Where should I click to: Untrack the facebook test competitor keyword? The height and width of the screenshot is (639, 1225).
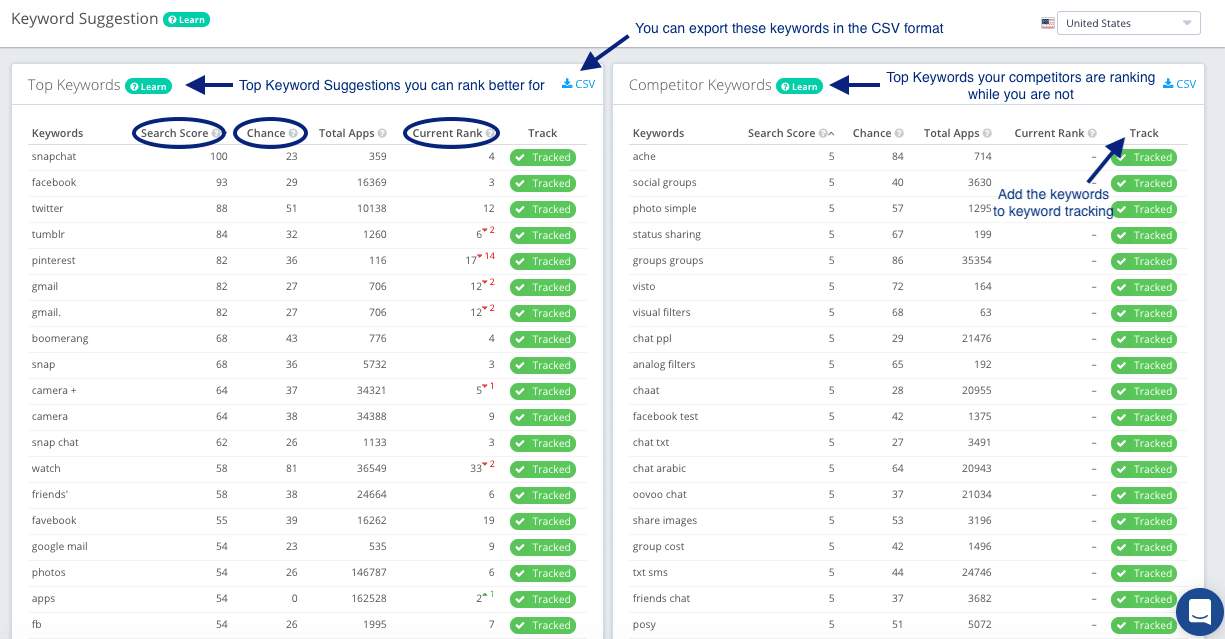tap(1144, 417)
